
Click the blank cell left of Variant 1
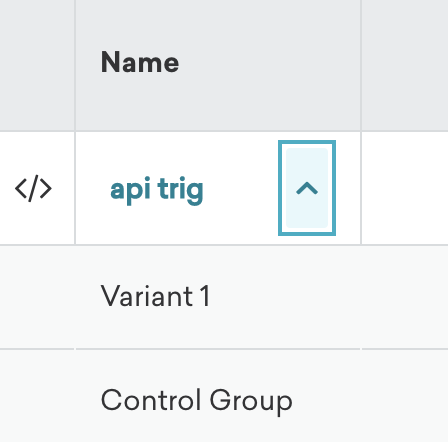(x=37, y=297)
